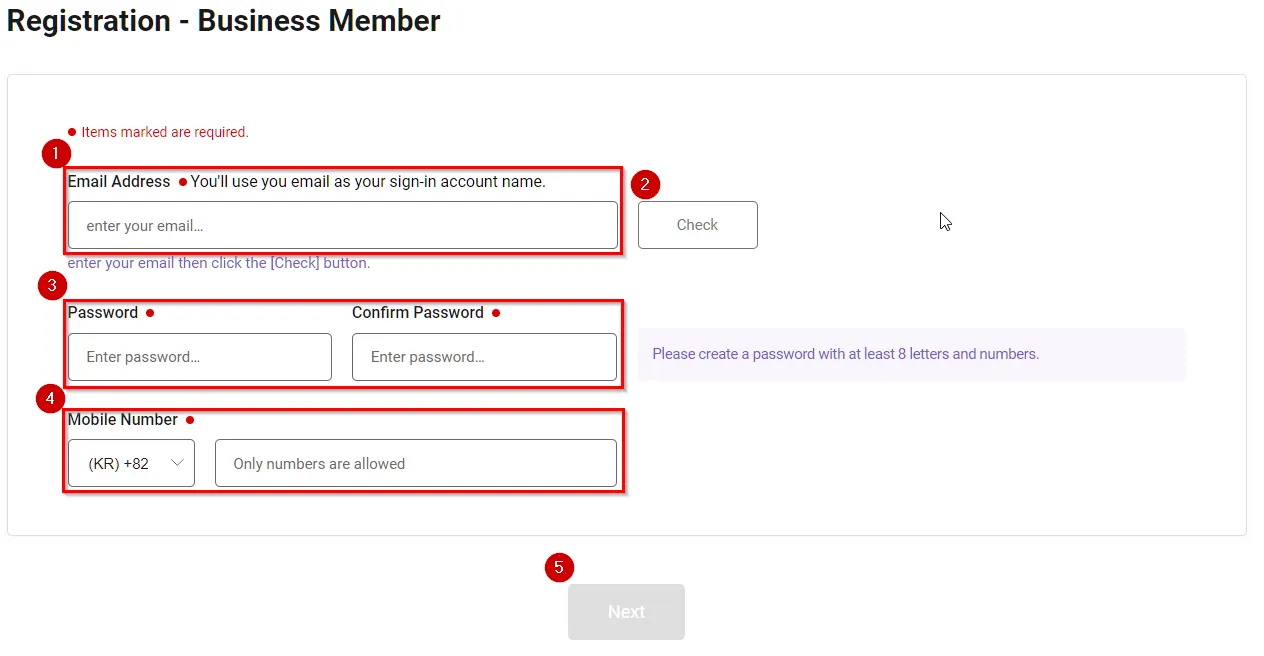This screenshot has width=1264, height=656.
Task: Click the Mobile Number label
Action: tap(123, 420)
